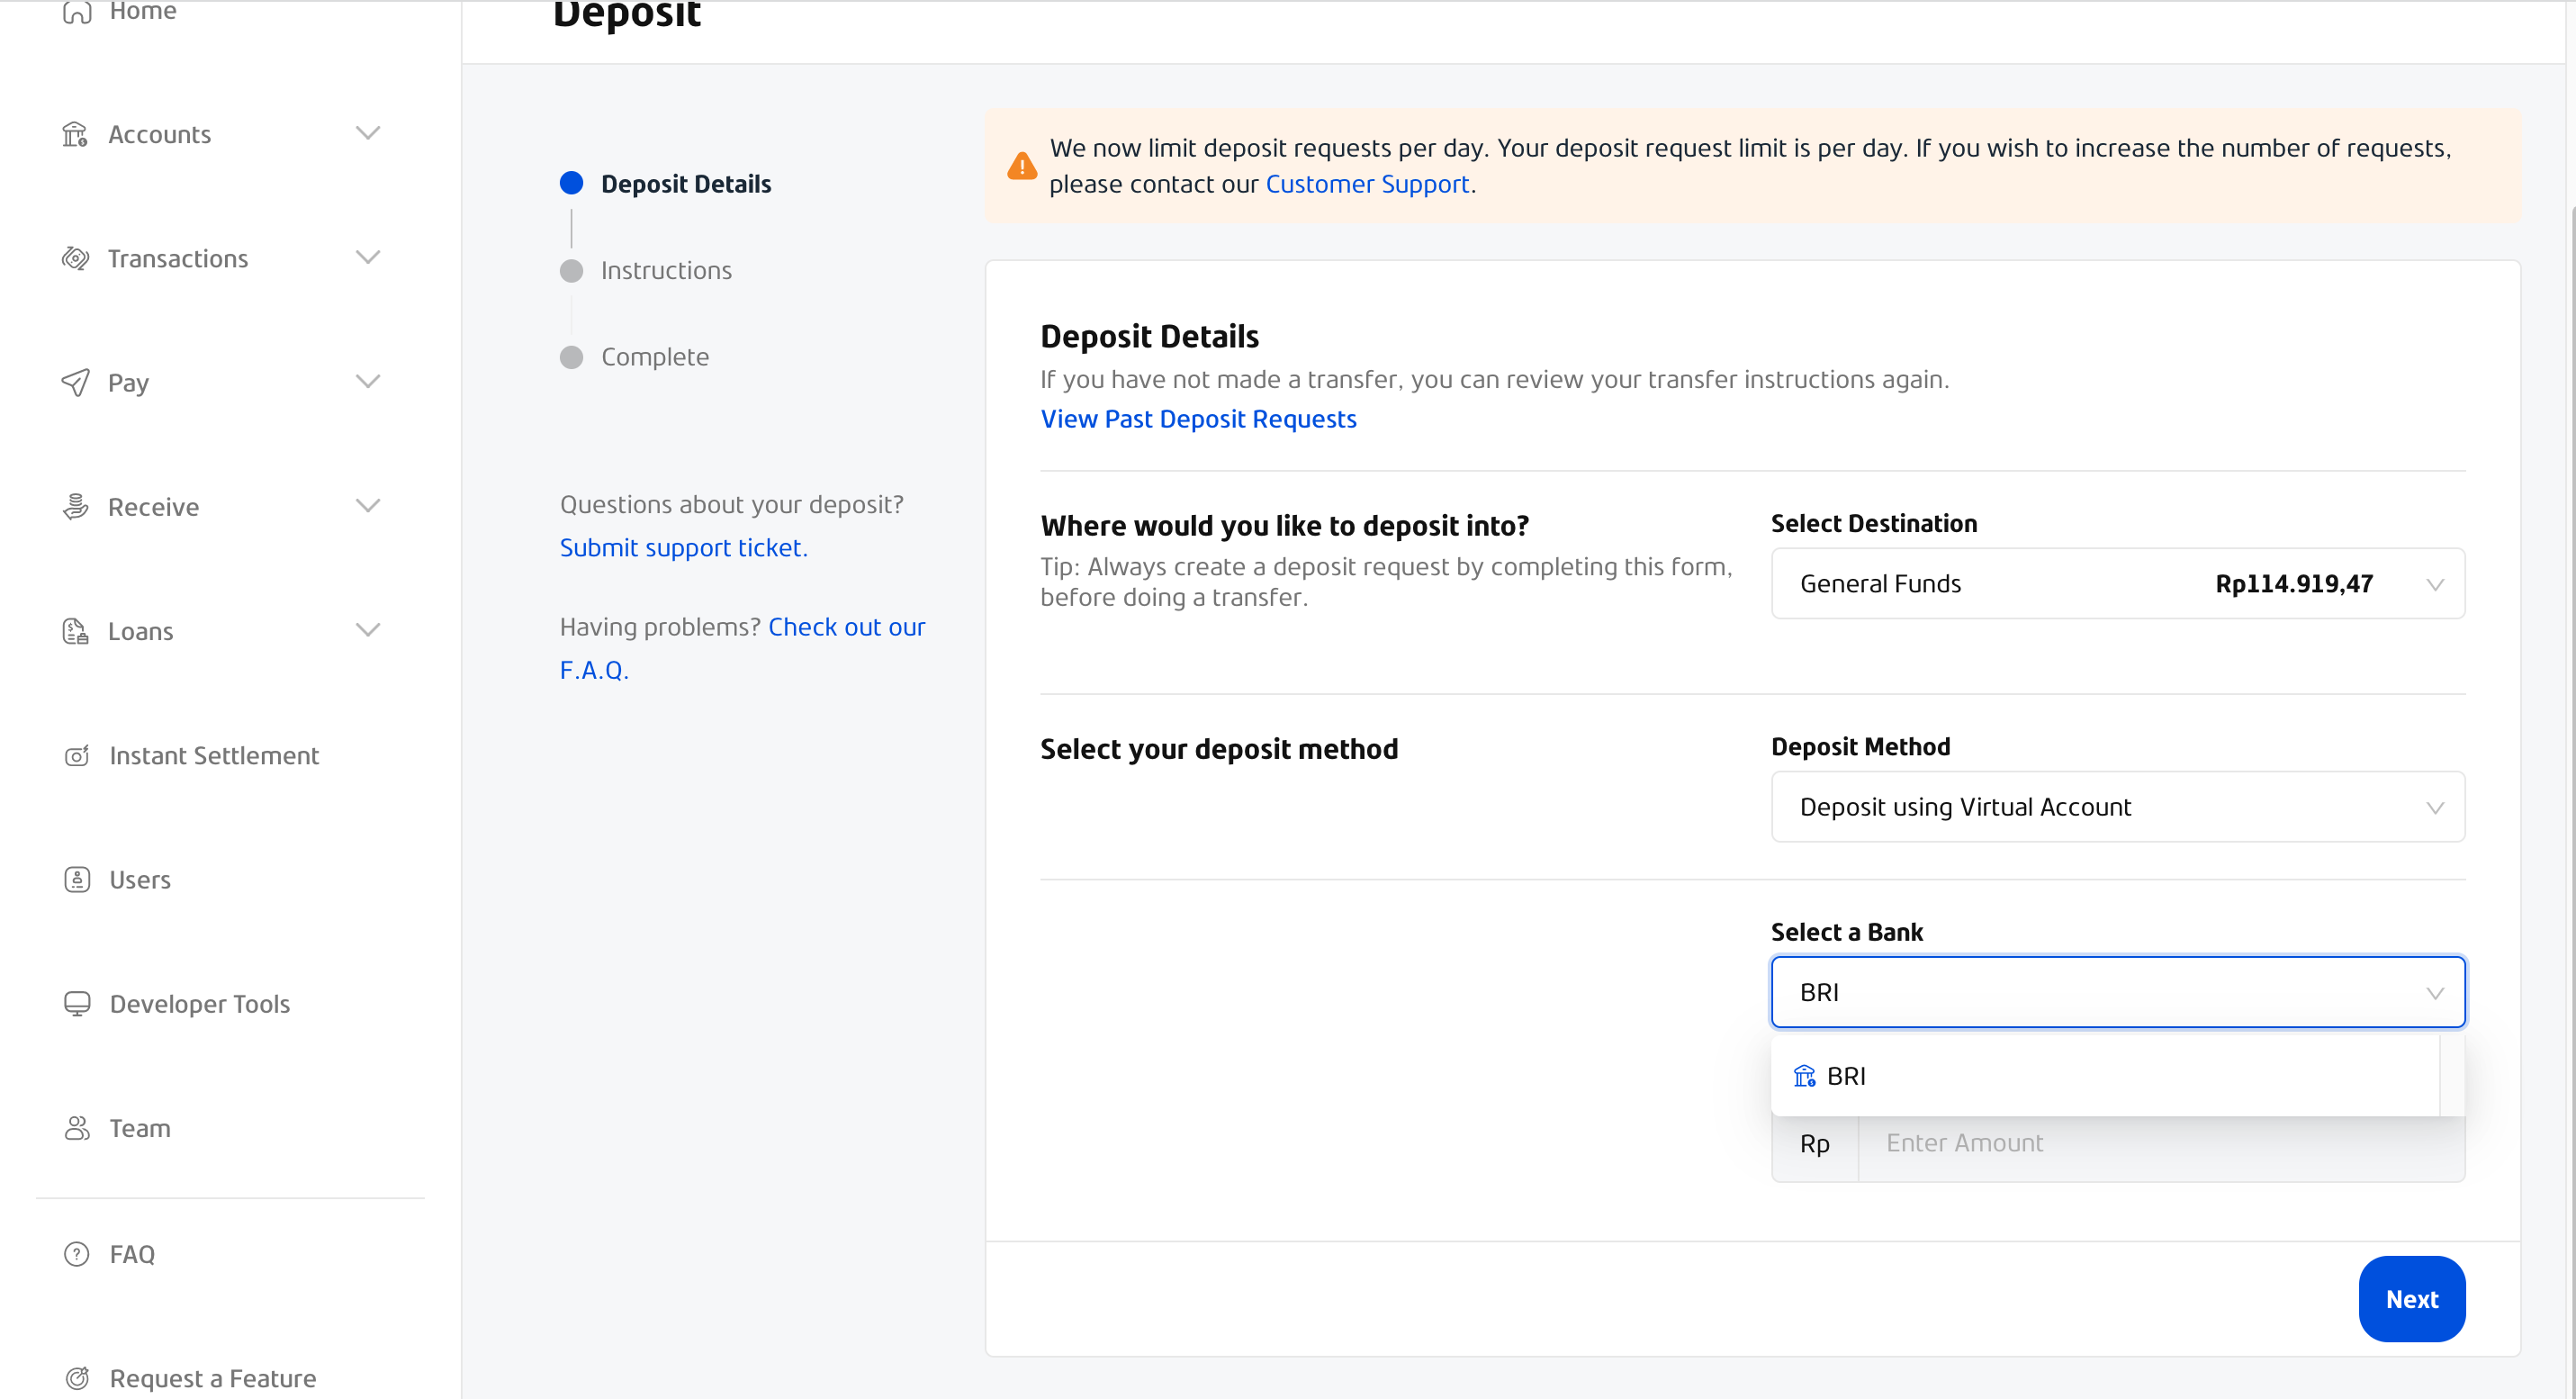Collapse the Select a Bank dropdown
Image resolution: width=2576 pixels, height=1399 pixels.
point(2117,992)
